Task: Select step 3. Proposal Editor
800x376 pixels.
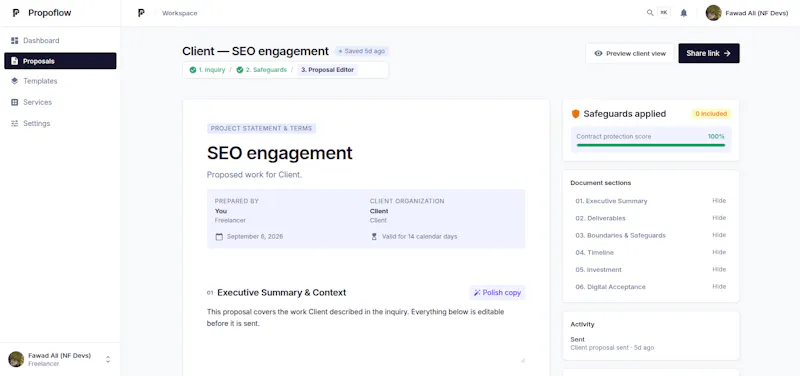Action: tap(327, 70)
